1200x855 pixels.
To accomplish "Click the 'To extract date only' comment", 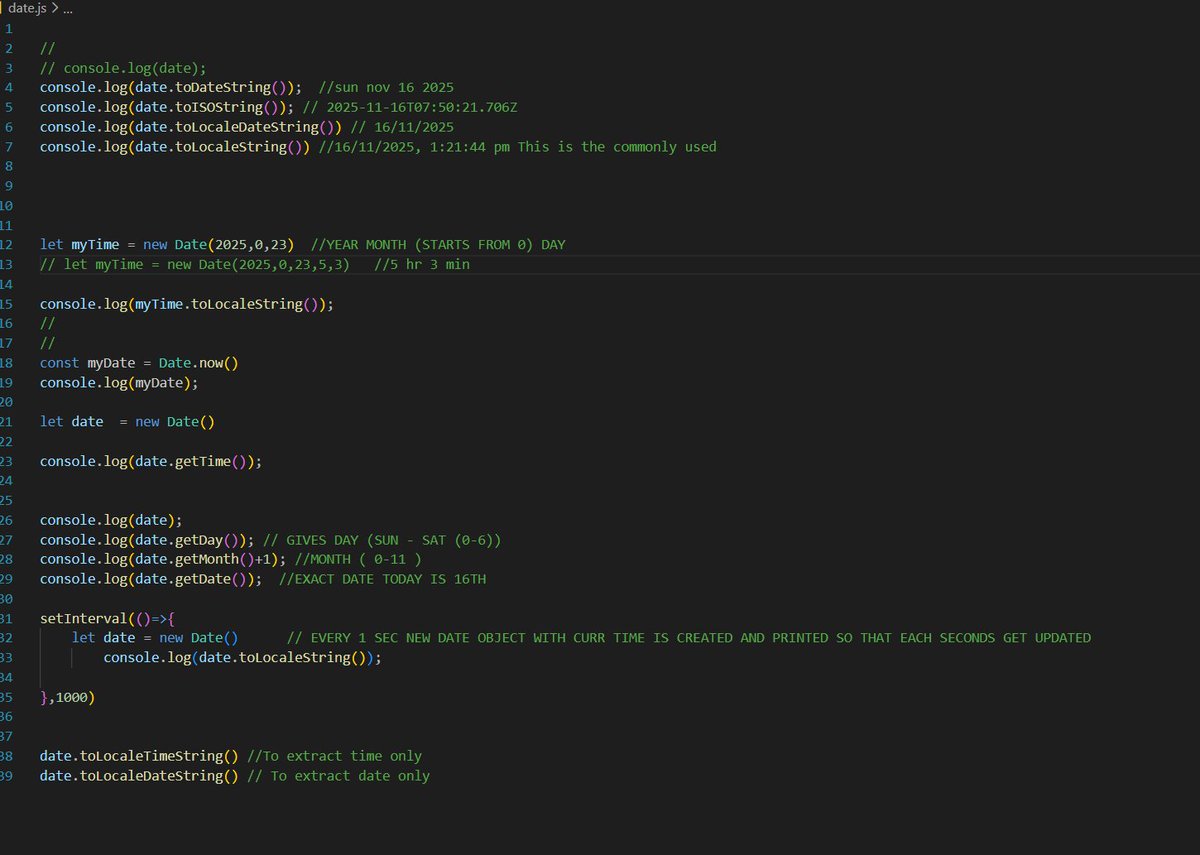I will 338,776.
